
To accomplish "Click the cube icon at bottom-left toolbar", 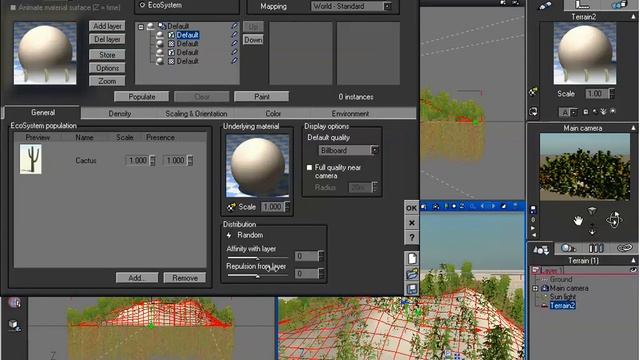I will (15, 325).
